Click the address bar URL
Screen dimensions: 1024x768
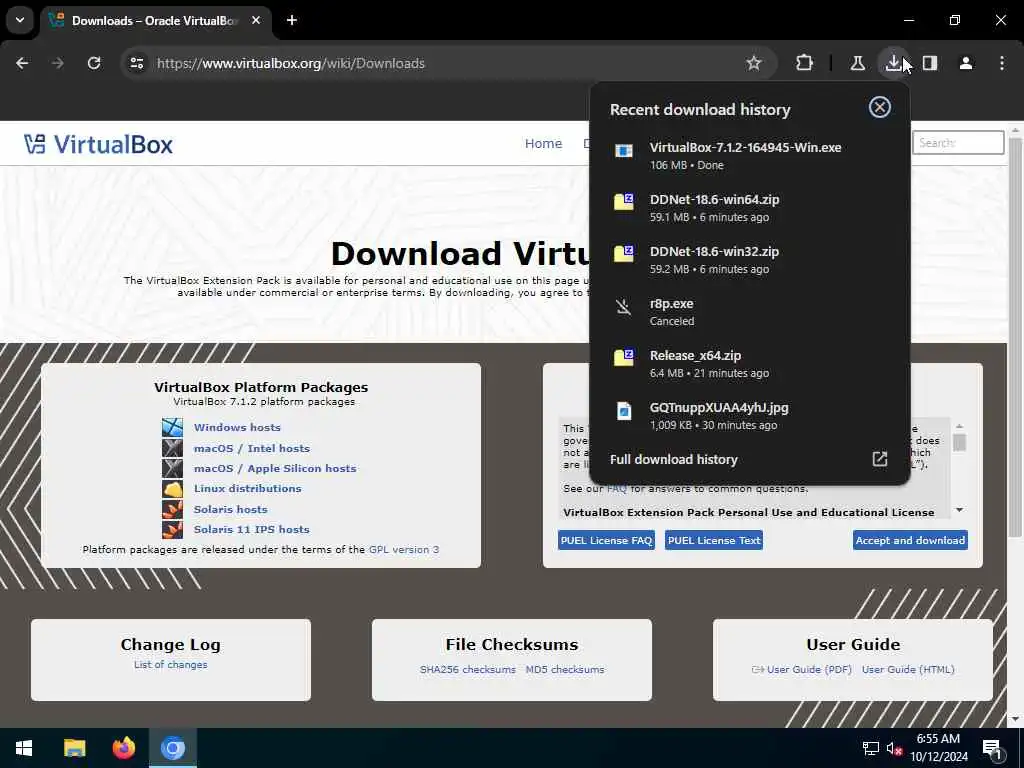click(x=291, y=63)
